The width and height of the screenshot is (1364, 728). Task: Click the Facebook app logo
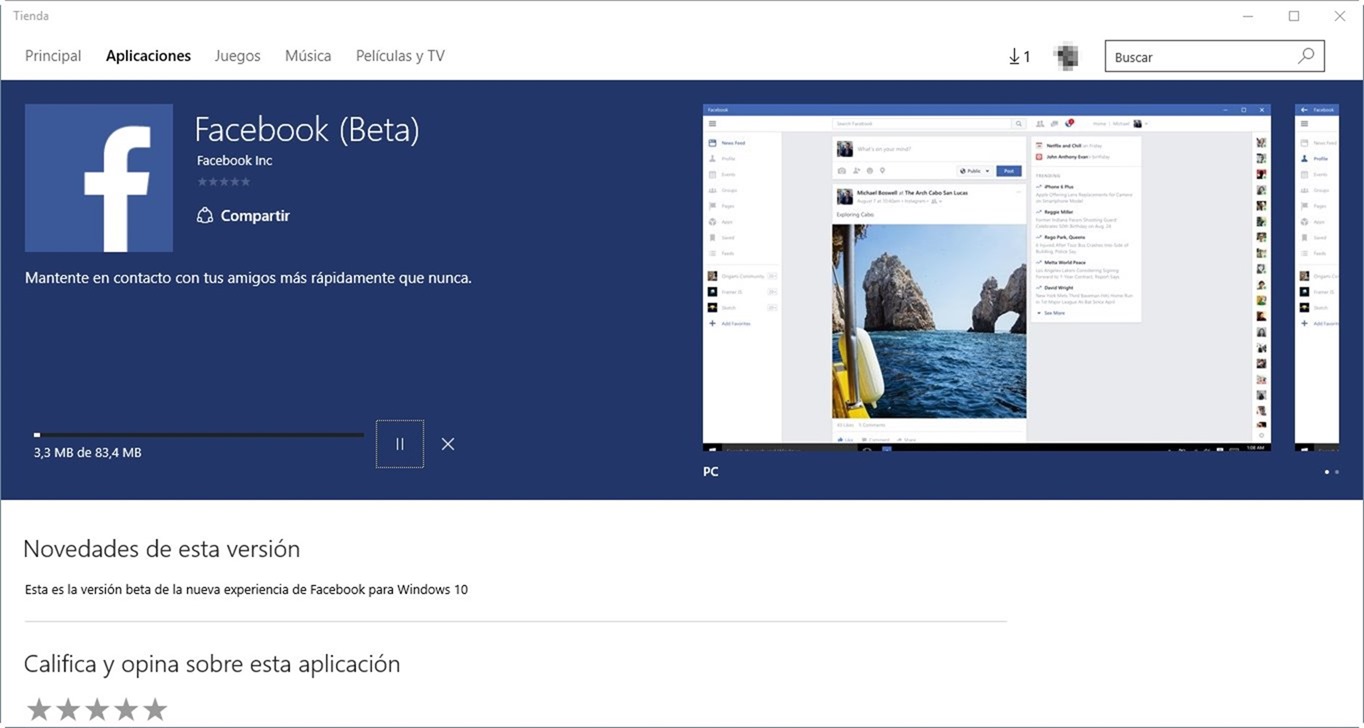coord(99,178)
